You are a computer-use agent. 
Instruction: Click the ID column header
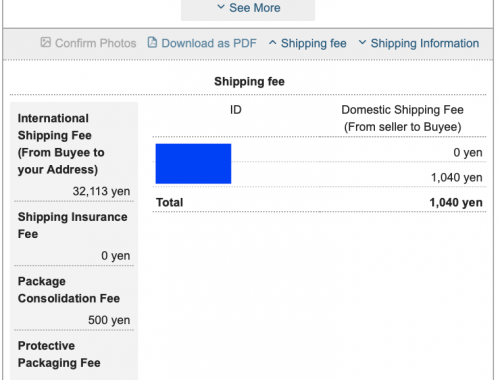[x=236, y=110]
